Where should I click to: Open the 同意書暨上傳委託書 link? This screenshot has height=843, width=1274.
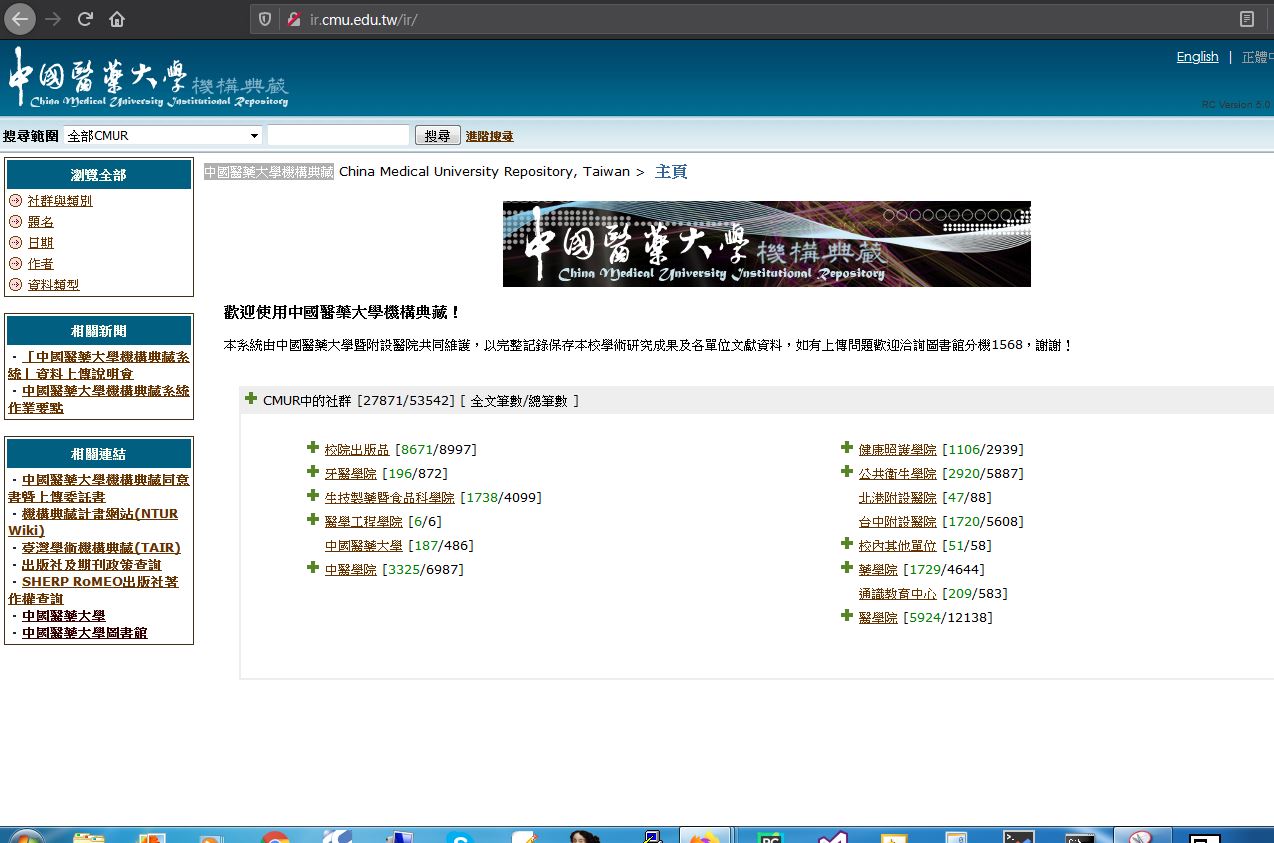point(99,488)
